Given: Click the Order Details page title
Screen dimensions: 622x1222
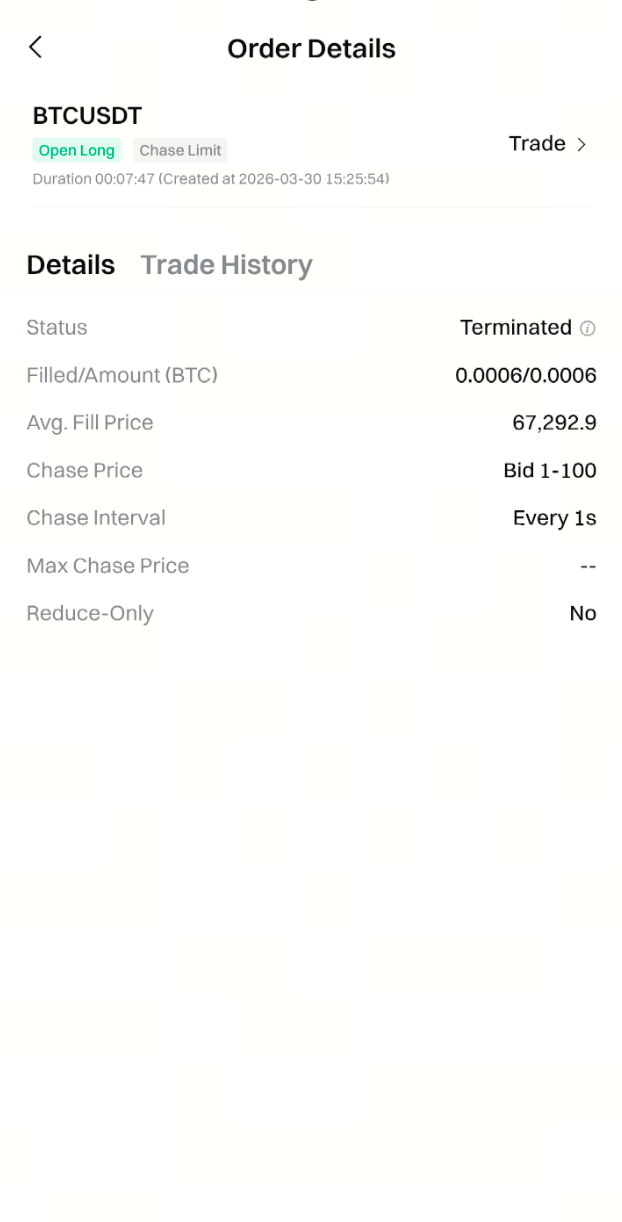Looking at the screenshot, I should (x=311, y=49).
